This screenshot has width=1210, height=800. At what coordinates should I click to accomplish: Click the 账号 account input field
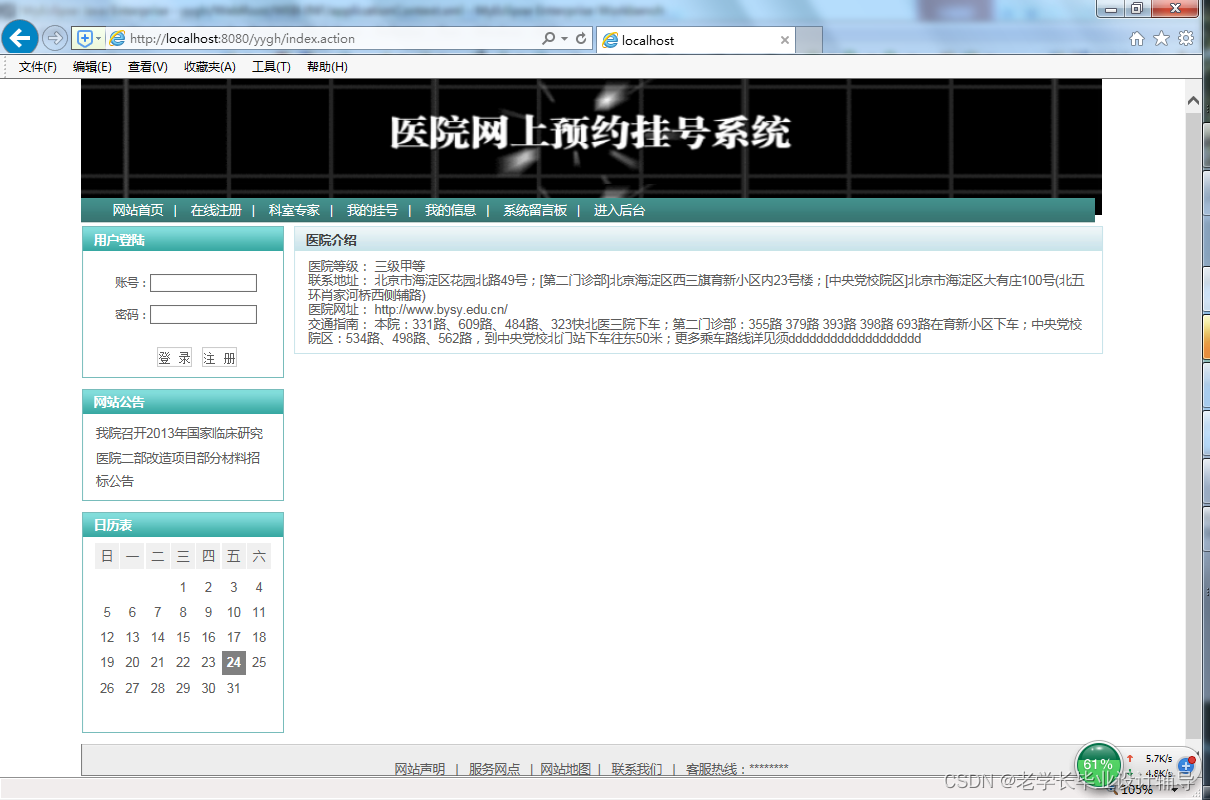point(203,282)
